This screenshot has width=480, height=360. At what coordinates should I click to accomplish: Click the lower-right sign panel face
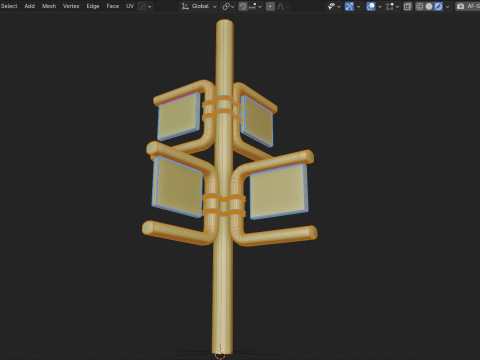[277, 192]
